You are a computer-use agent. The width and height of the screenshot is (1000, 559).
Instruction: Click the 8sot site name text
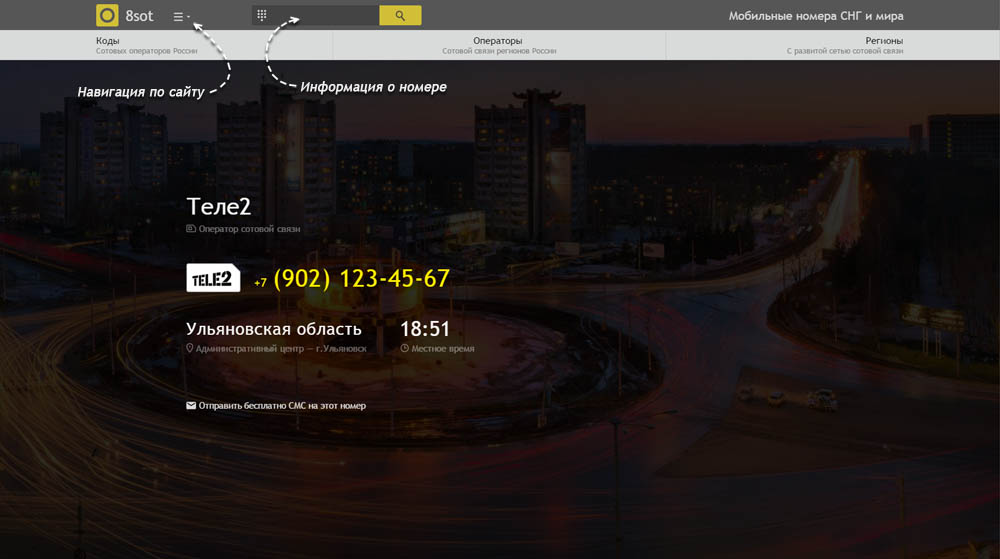pyautogui.click(x=139, y=16)
